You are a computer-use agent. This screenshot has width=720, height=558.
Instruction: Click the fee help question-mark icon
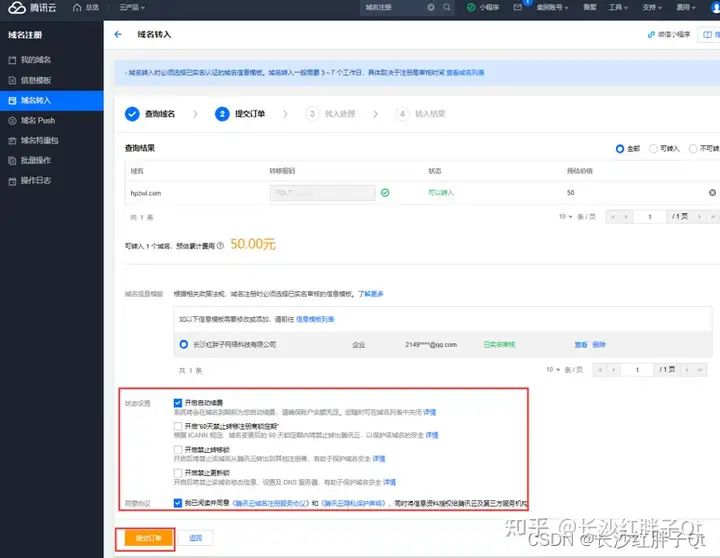(x=220, y=246)
